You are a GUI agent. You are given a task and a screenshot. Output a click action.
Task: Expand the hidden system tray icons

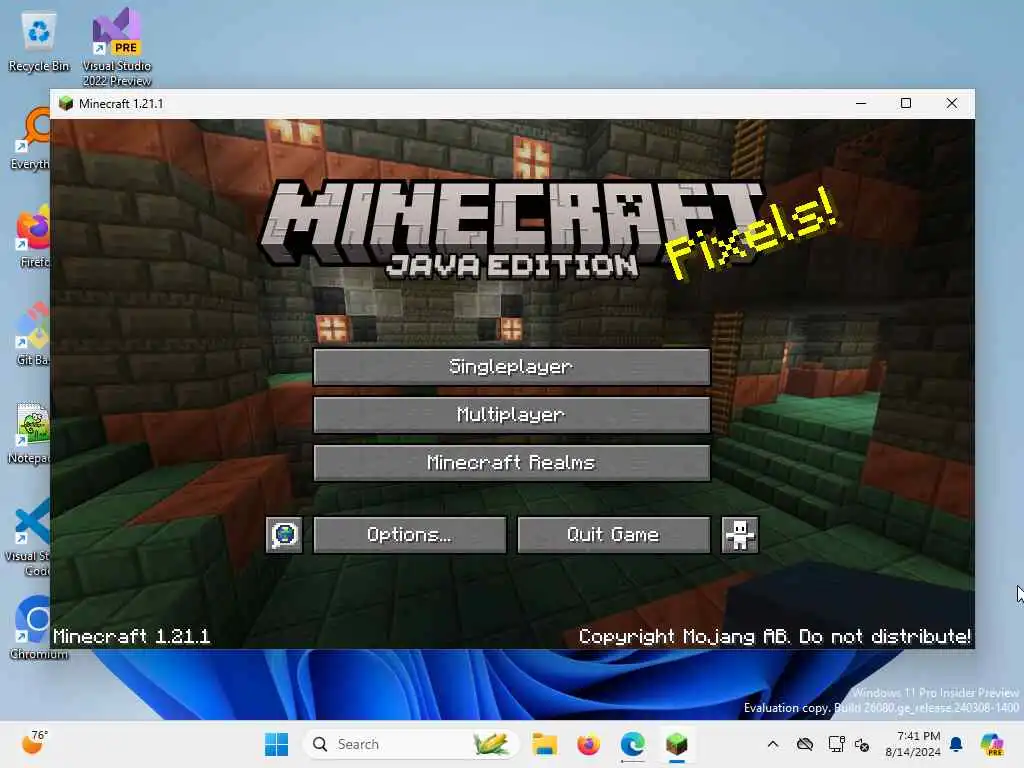click(773, 744)
